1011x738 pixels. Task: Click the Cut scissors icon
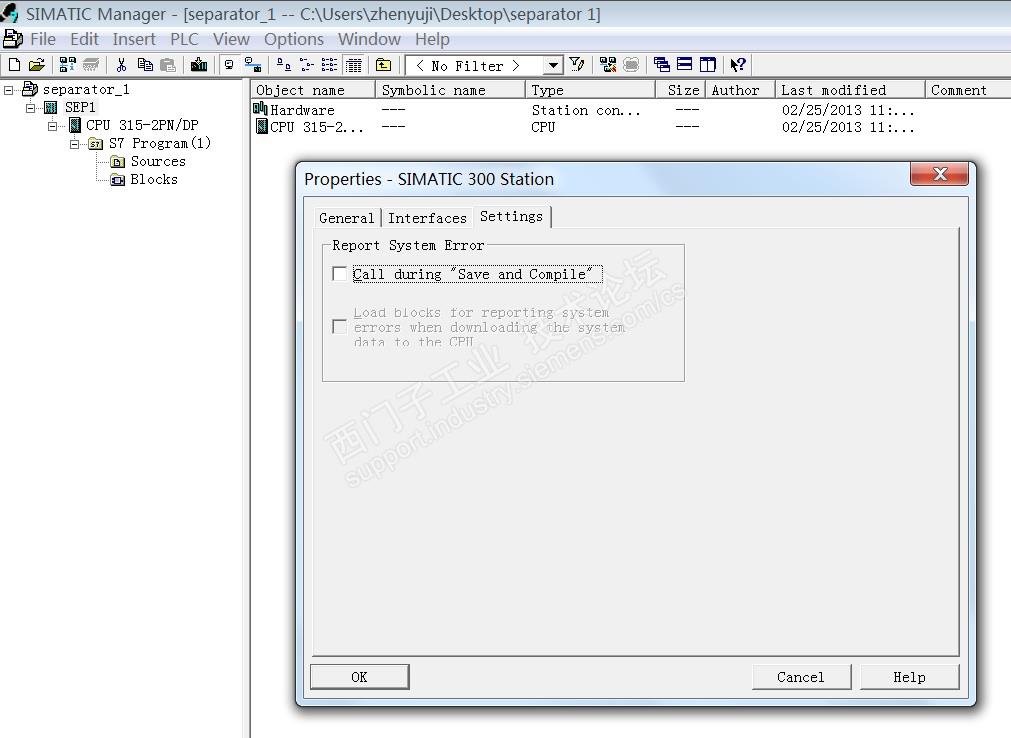tap(121, 64)
